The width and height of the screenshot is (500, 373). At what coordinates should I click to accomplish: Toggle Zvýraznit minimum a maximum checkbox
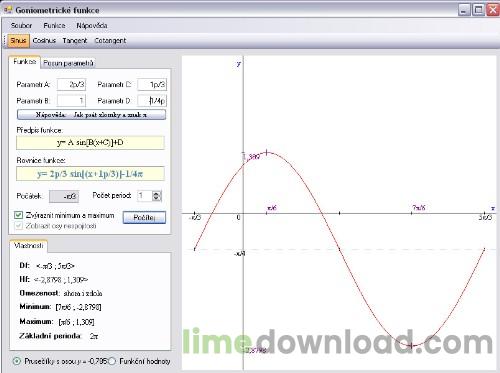point(19,215)
